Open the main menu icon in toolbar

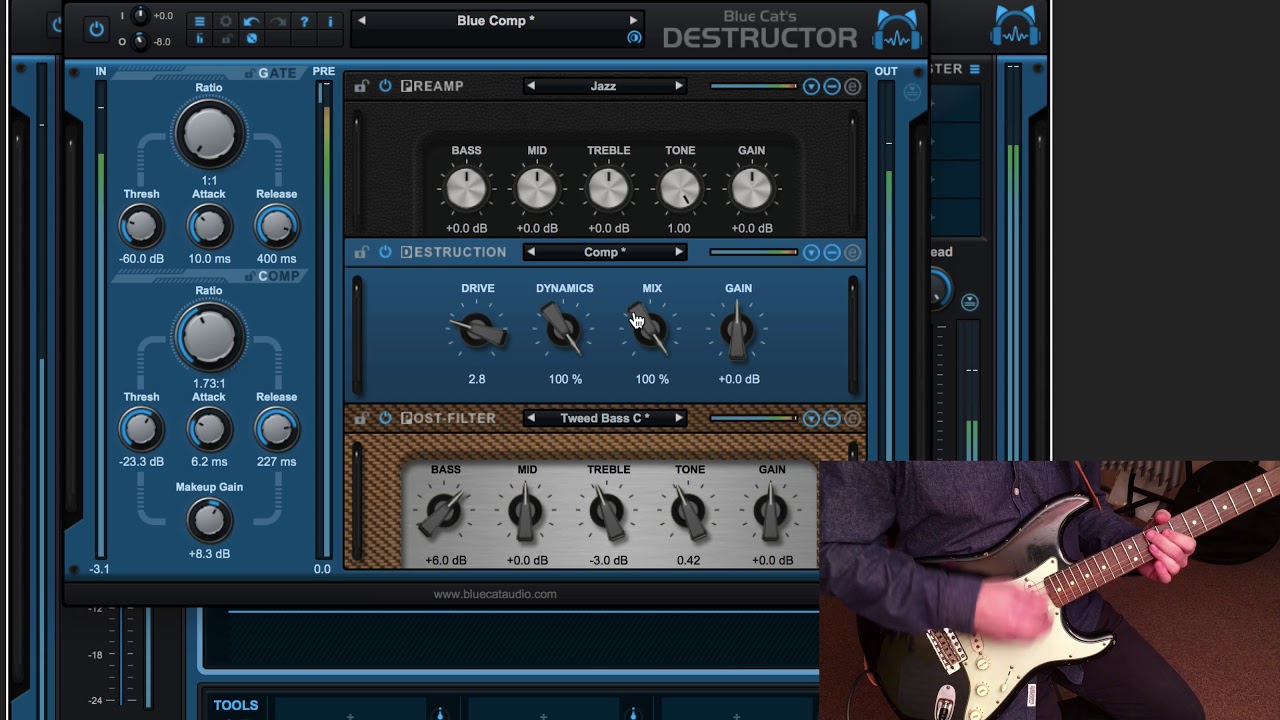(x=200, y=21)
